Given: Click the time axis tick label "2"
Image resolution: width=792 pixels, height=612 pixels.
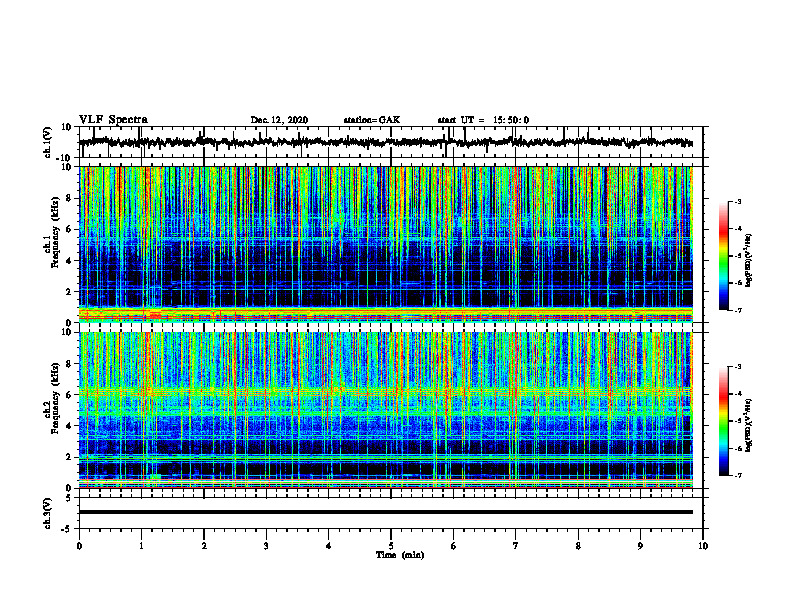Looking at the screenshot, I should [x=204, y=546].
